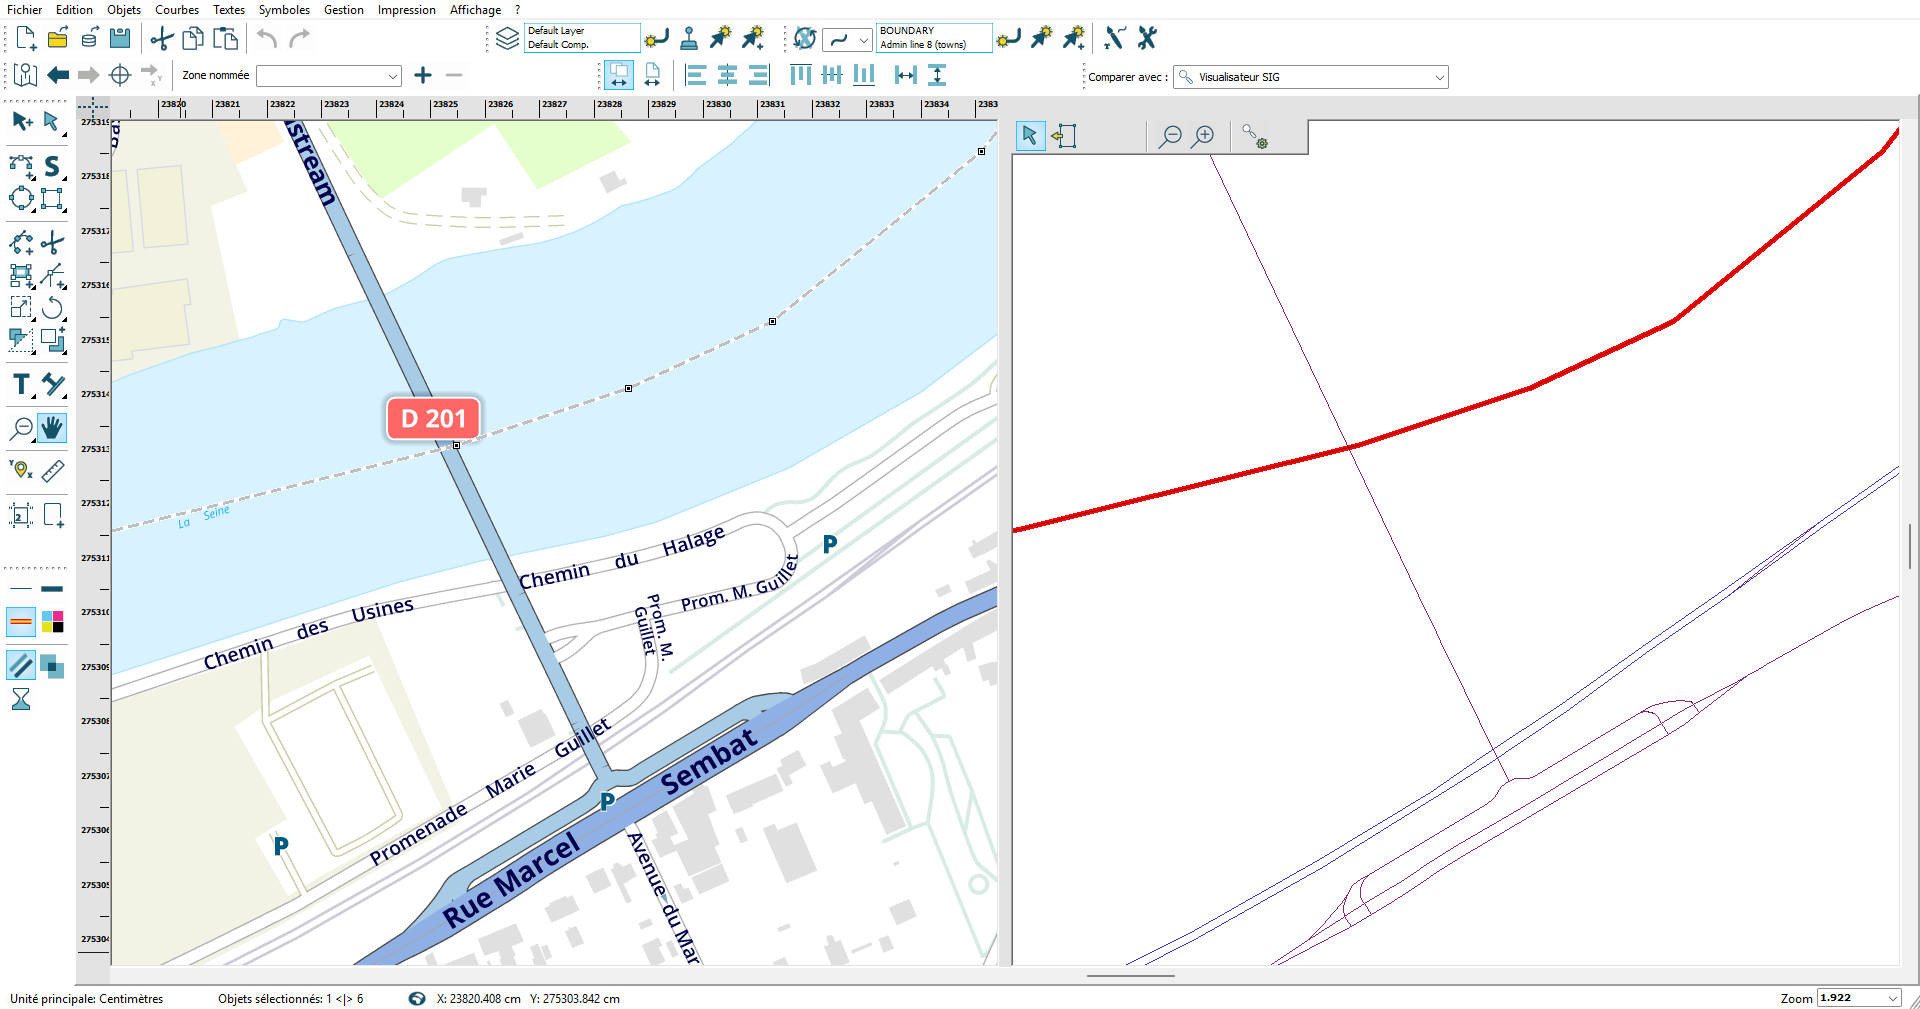Pick the scissors cut-curve tool in left toolbar

53,243
